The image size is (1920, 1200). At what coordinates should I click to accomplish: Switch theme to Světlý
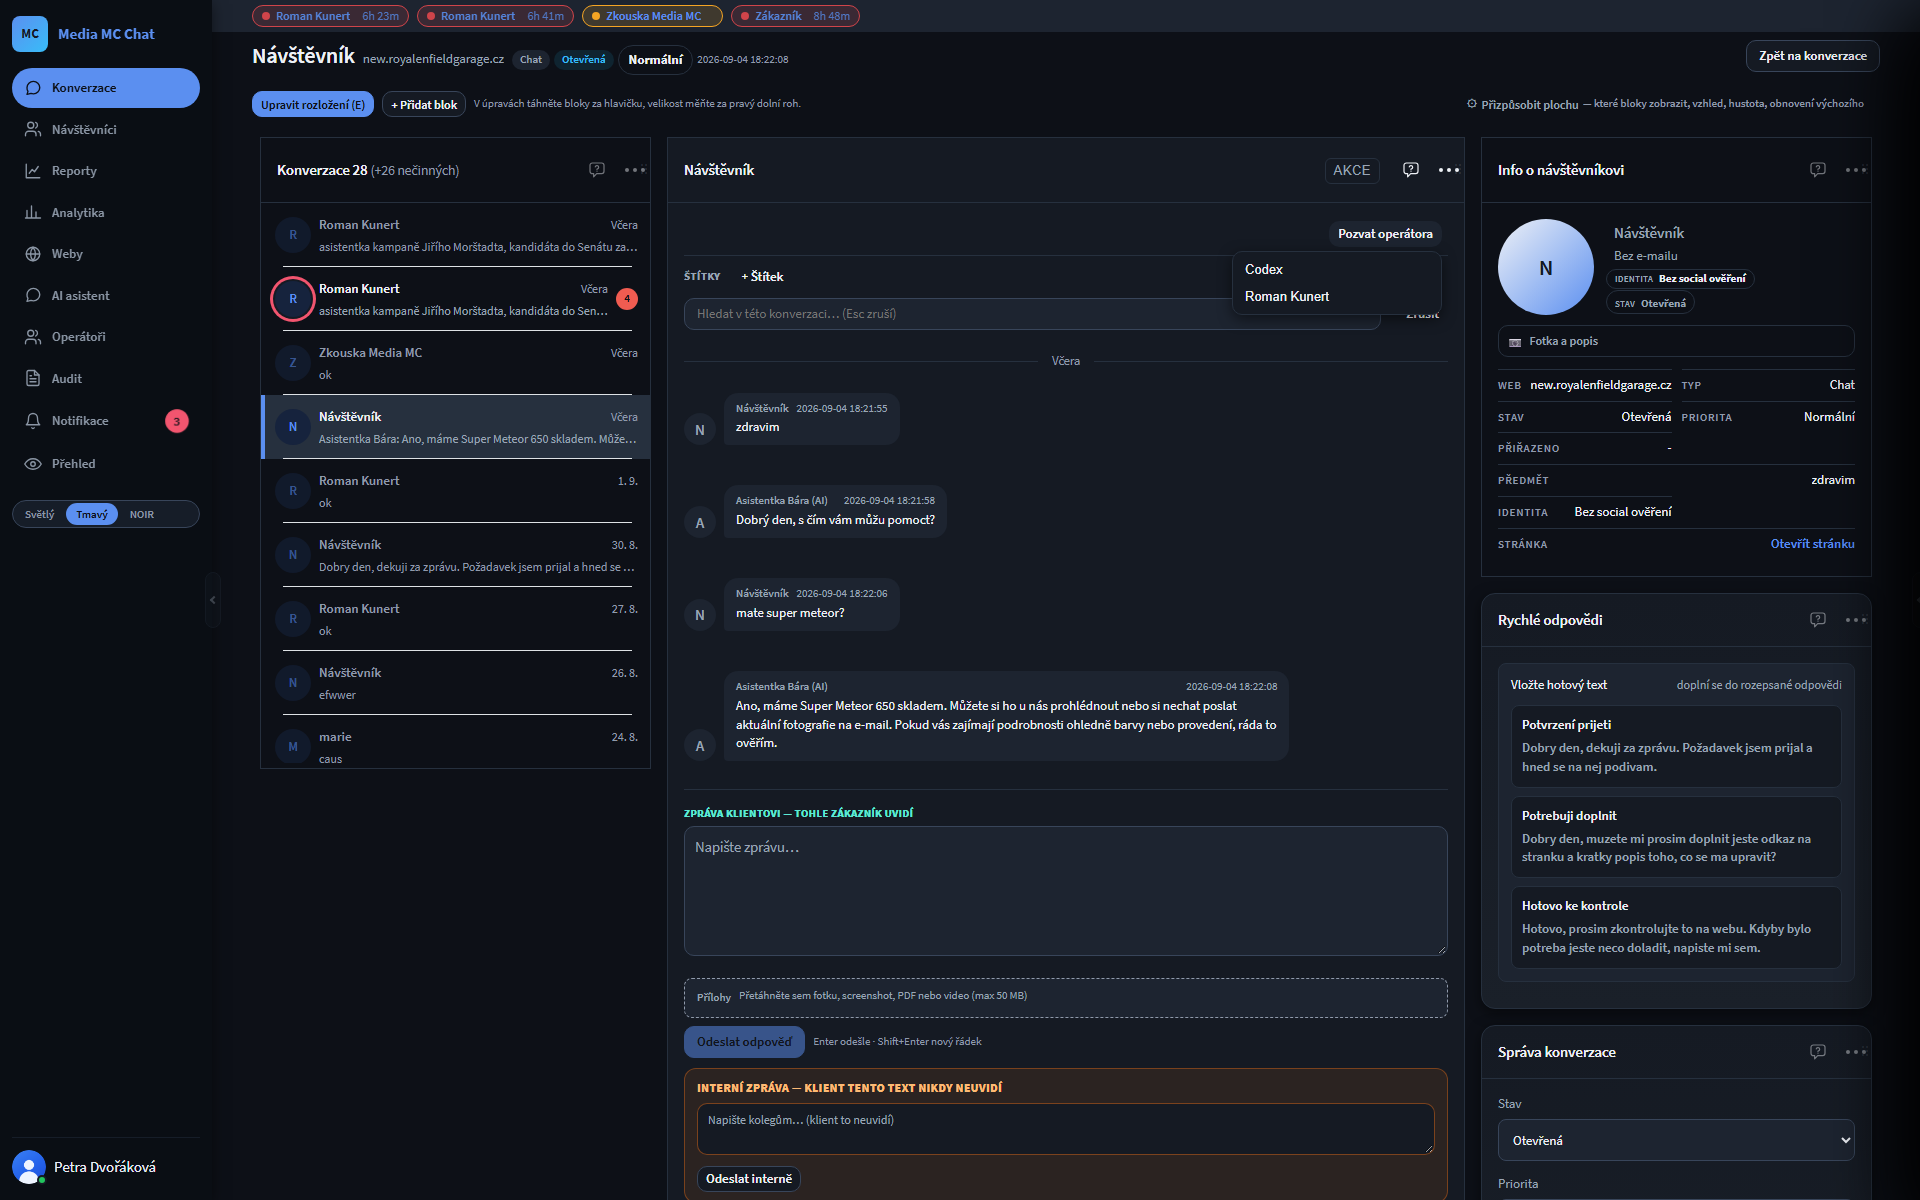click(40, 515)
